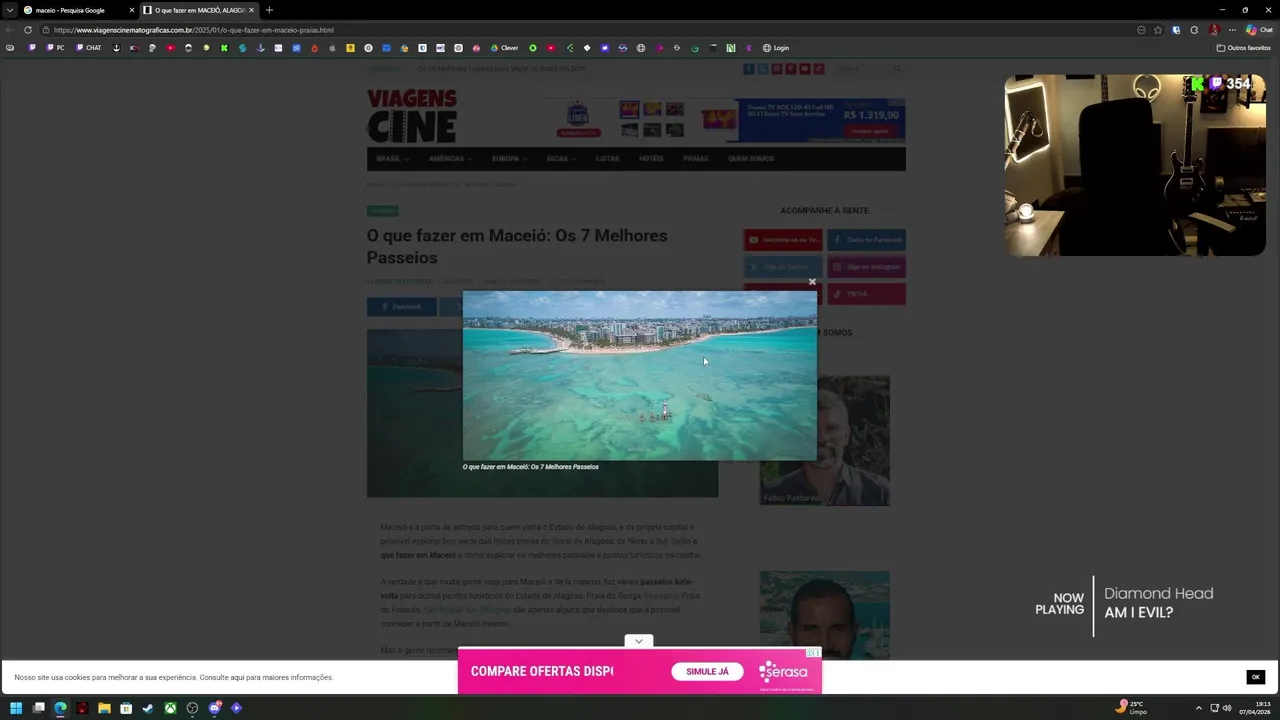Viewport: 1280px width, 720px height.
Task: Open the BRASIL menu on the site navbar
Action: [392, 158]
